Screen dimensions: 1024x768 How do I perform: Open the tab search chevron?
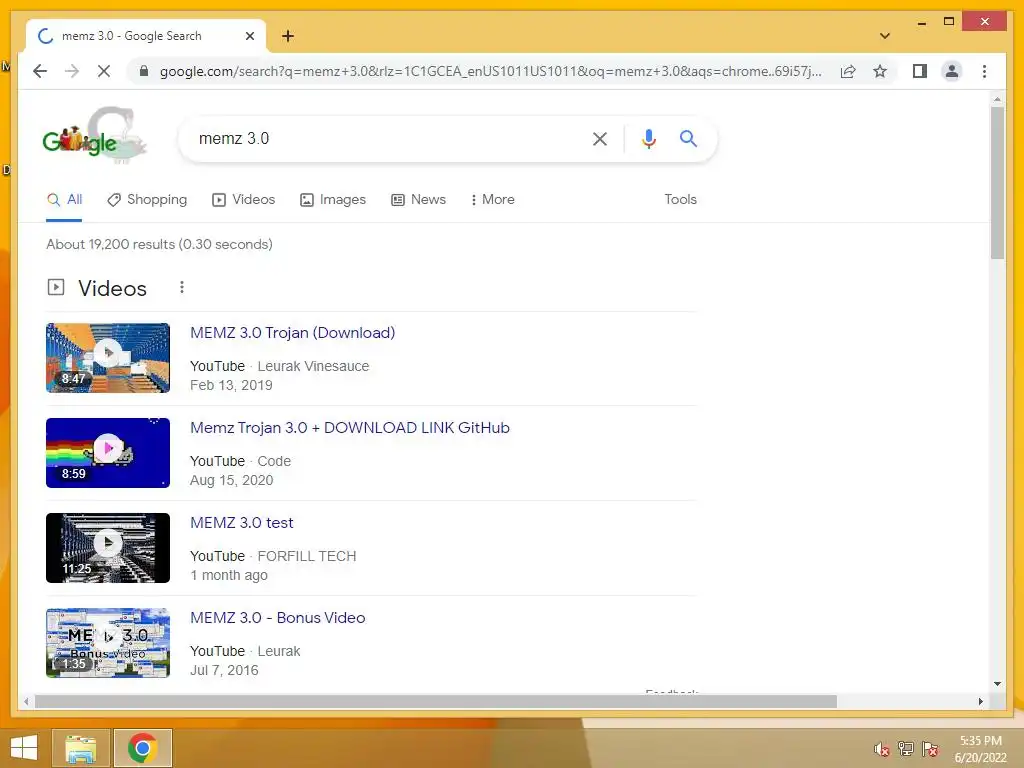885,36
